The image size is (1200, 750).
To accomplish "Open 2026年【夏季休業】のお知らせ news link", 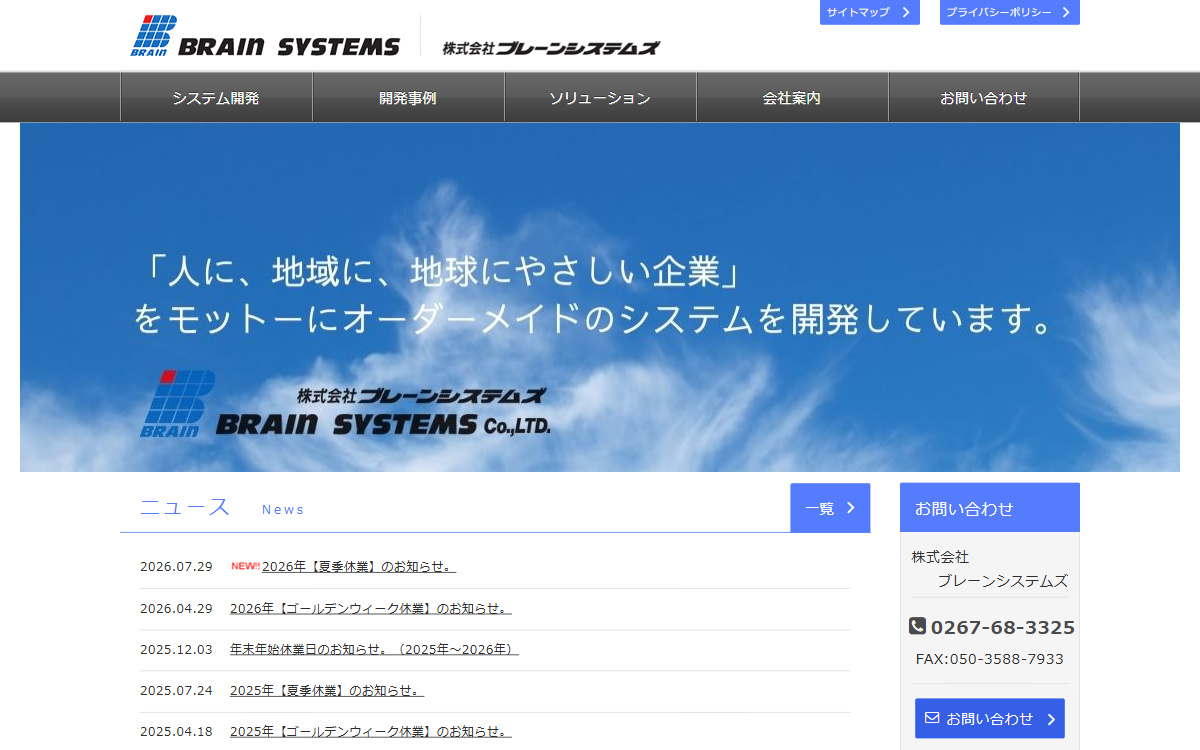I will coord(359,567).
